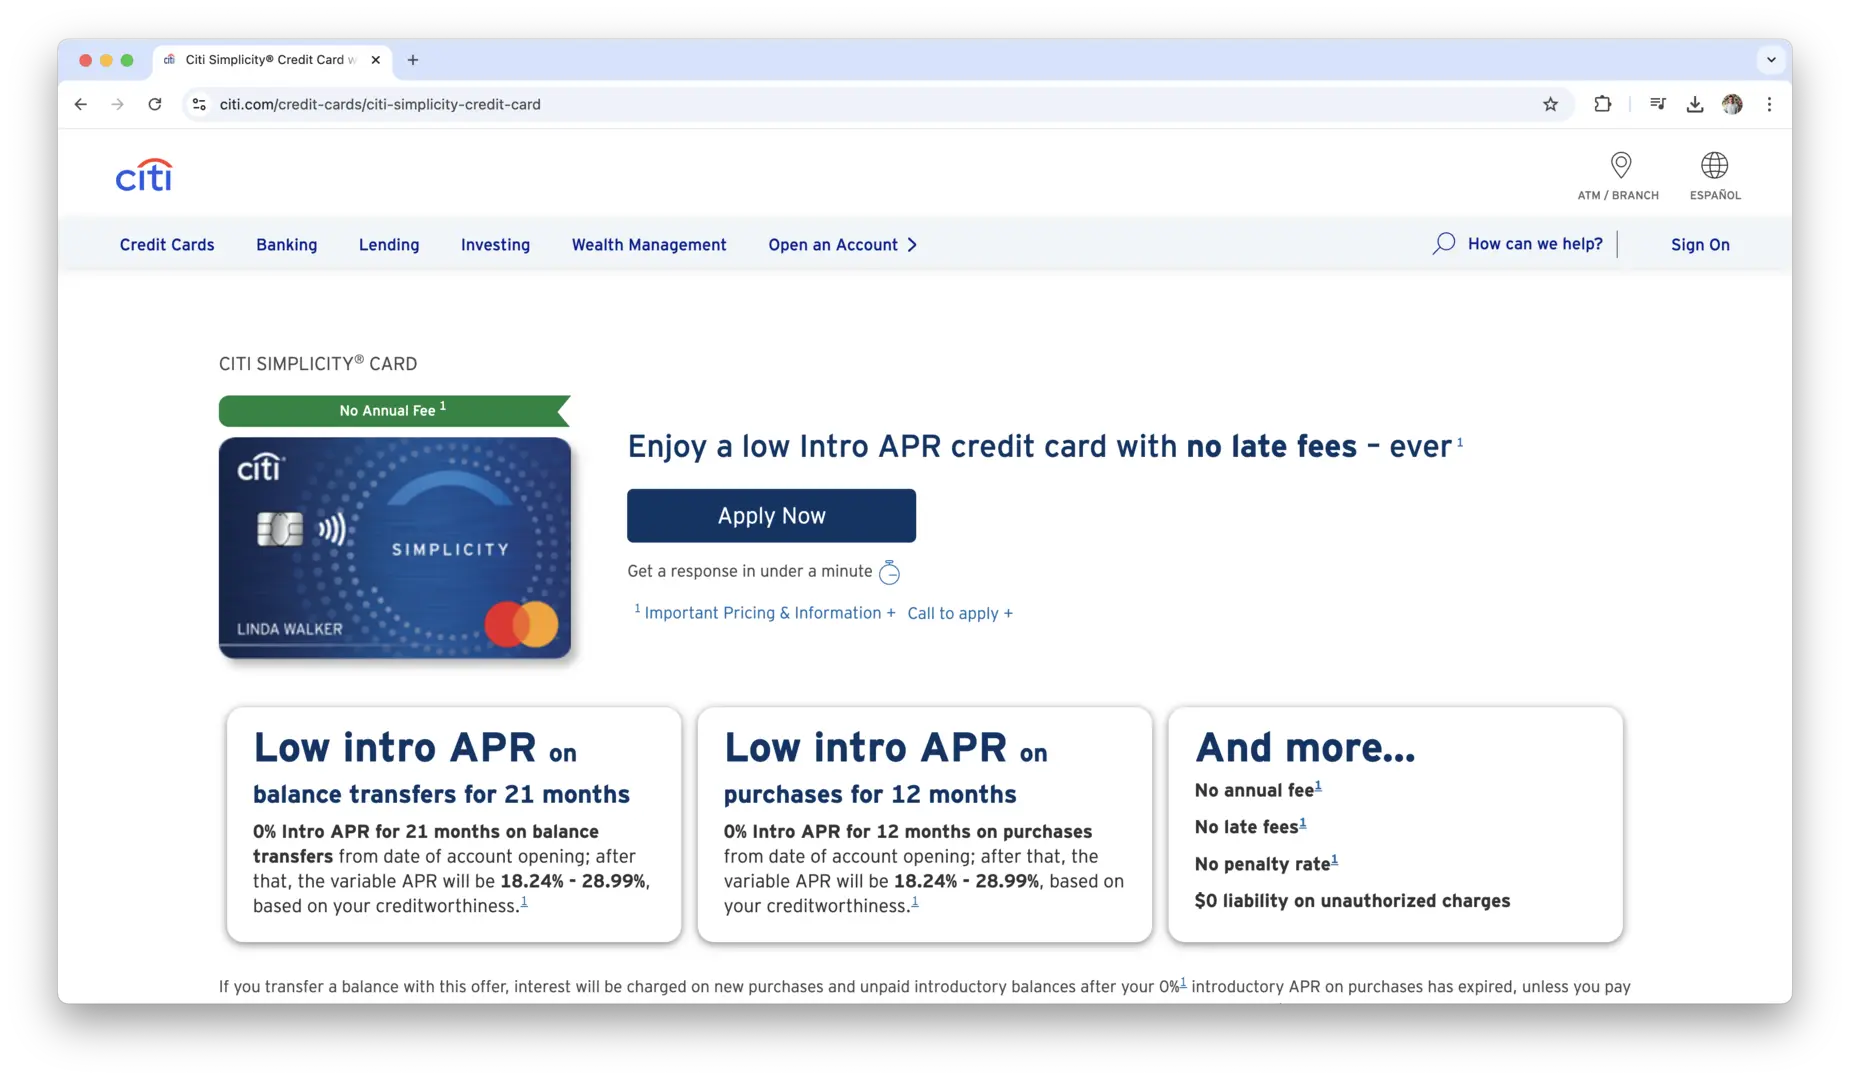The height and width of the screenshot is (1080, 1850).
Task: Expand the Call to apply section
Action: click(x=960, y=613)
